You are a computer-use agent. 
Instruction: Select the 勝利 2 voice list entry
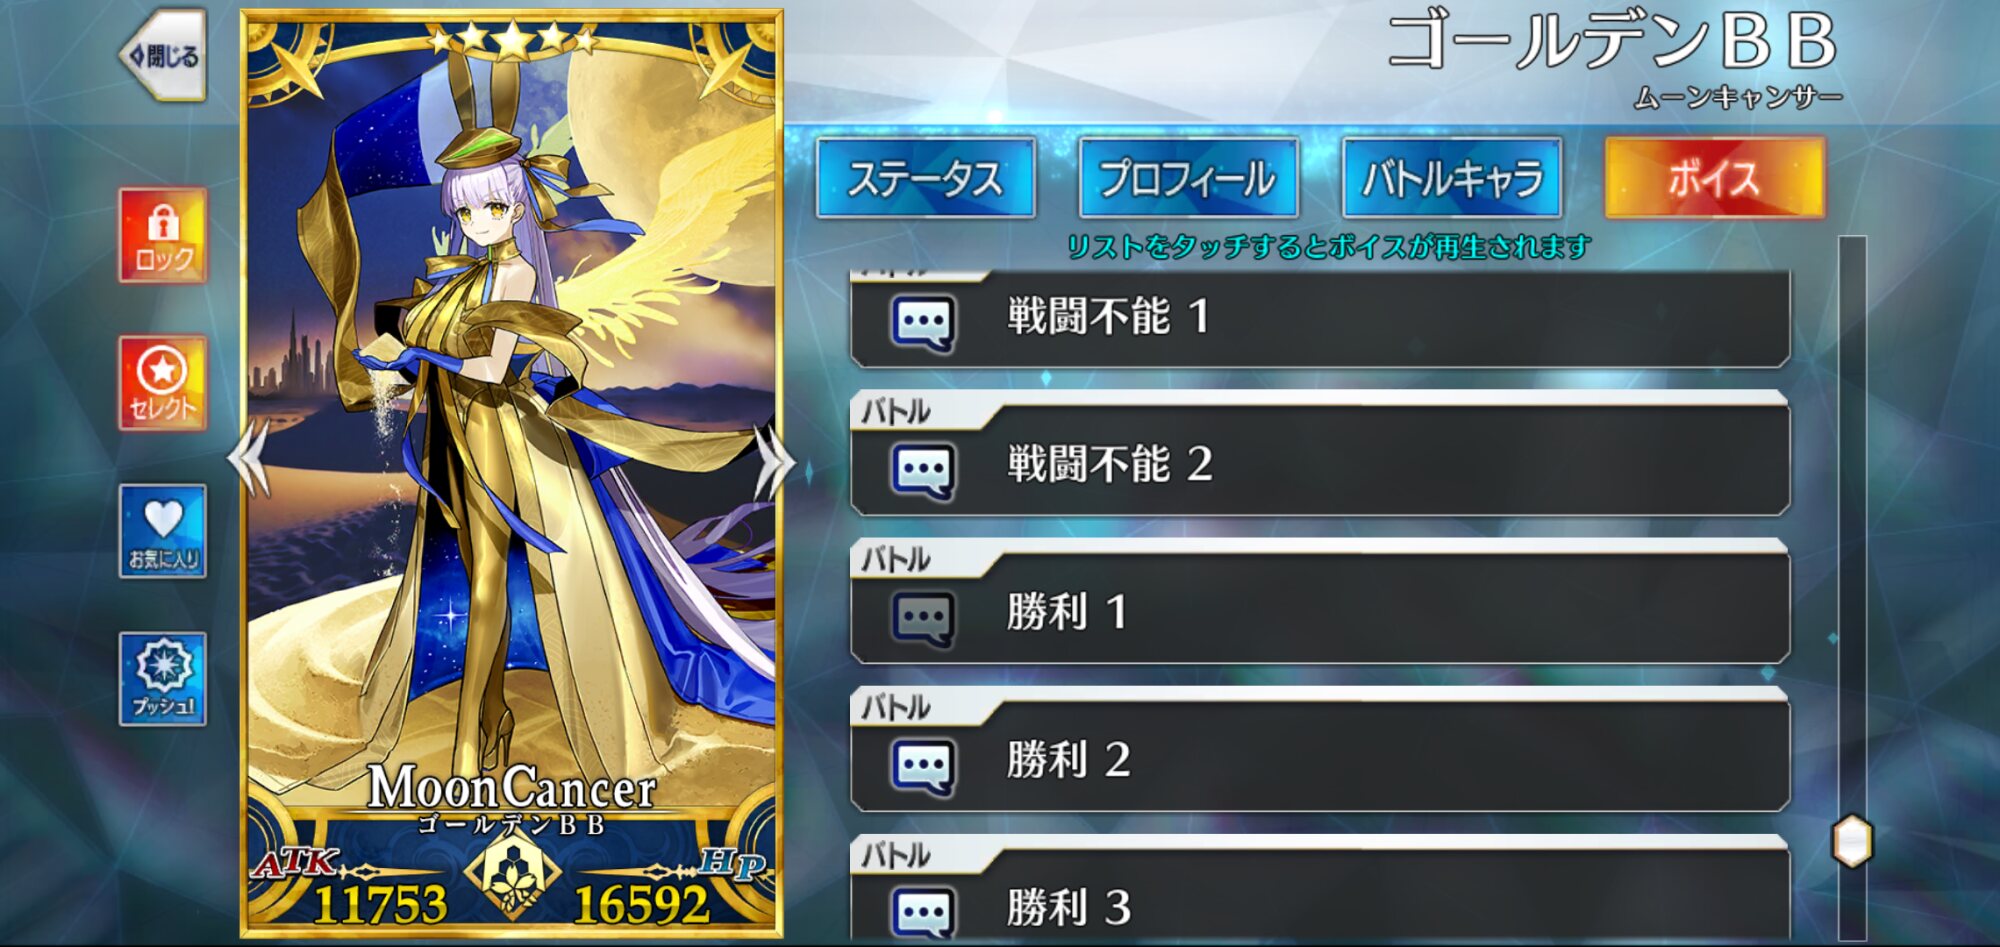[x=1320, y=750]
